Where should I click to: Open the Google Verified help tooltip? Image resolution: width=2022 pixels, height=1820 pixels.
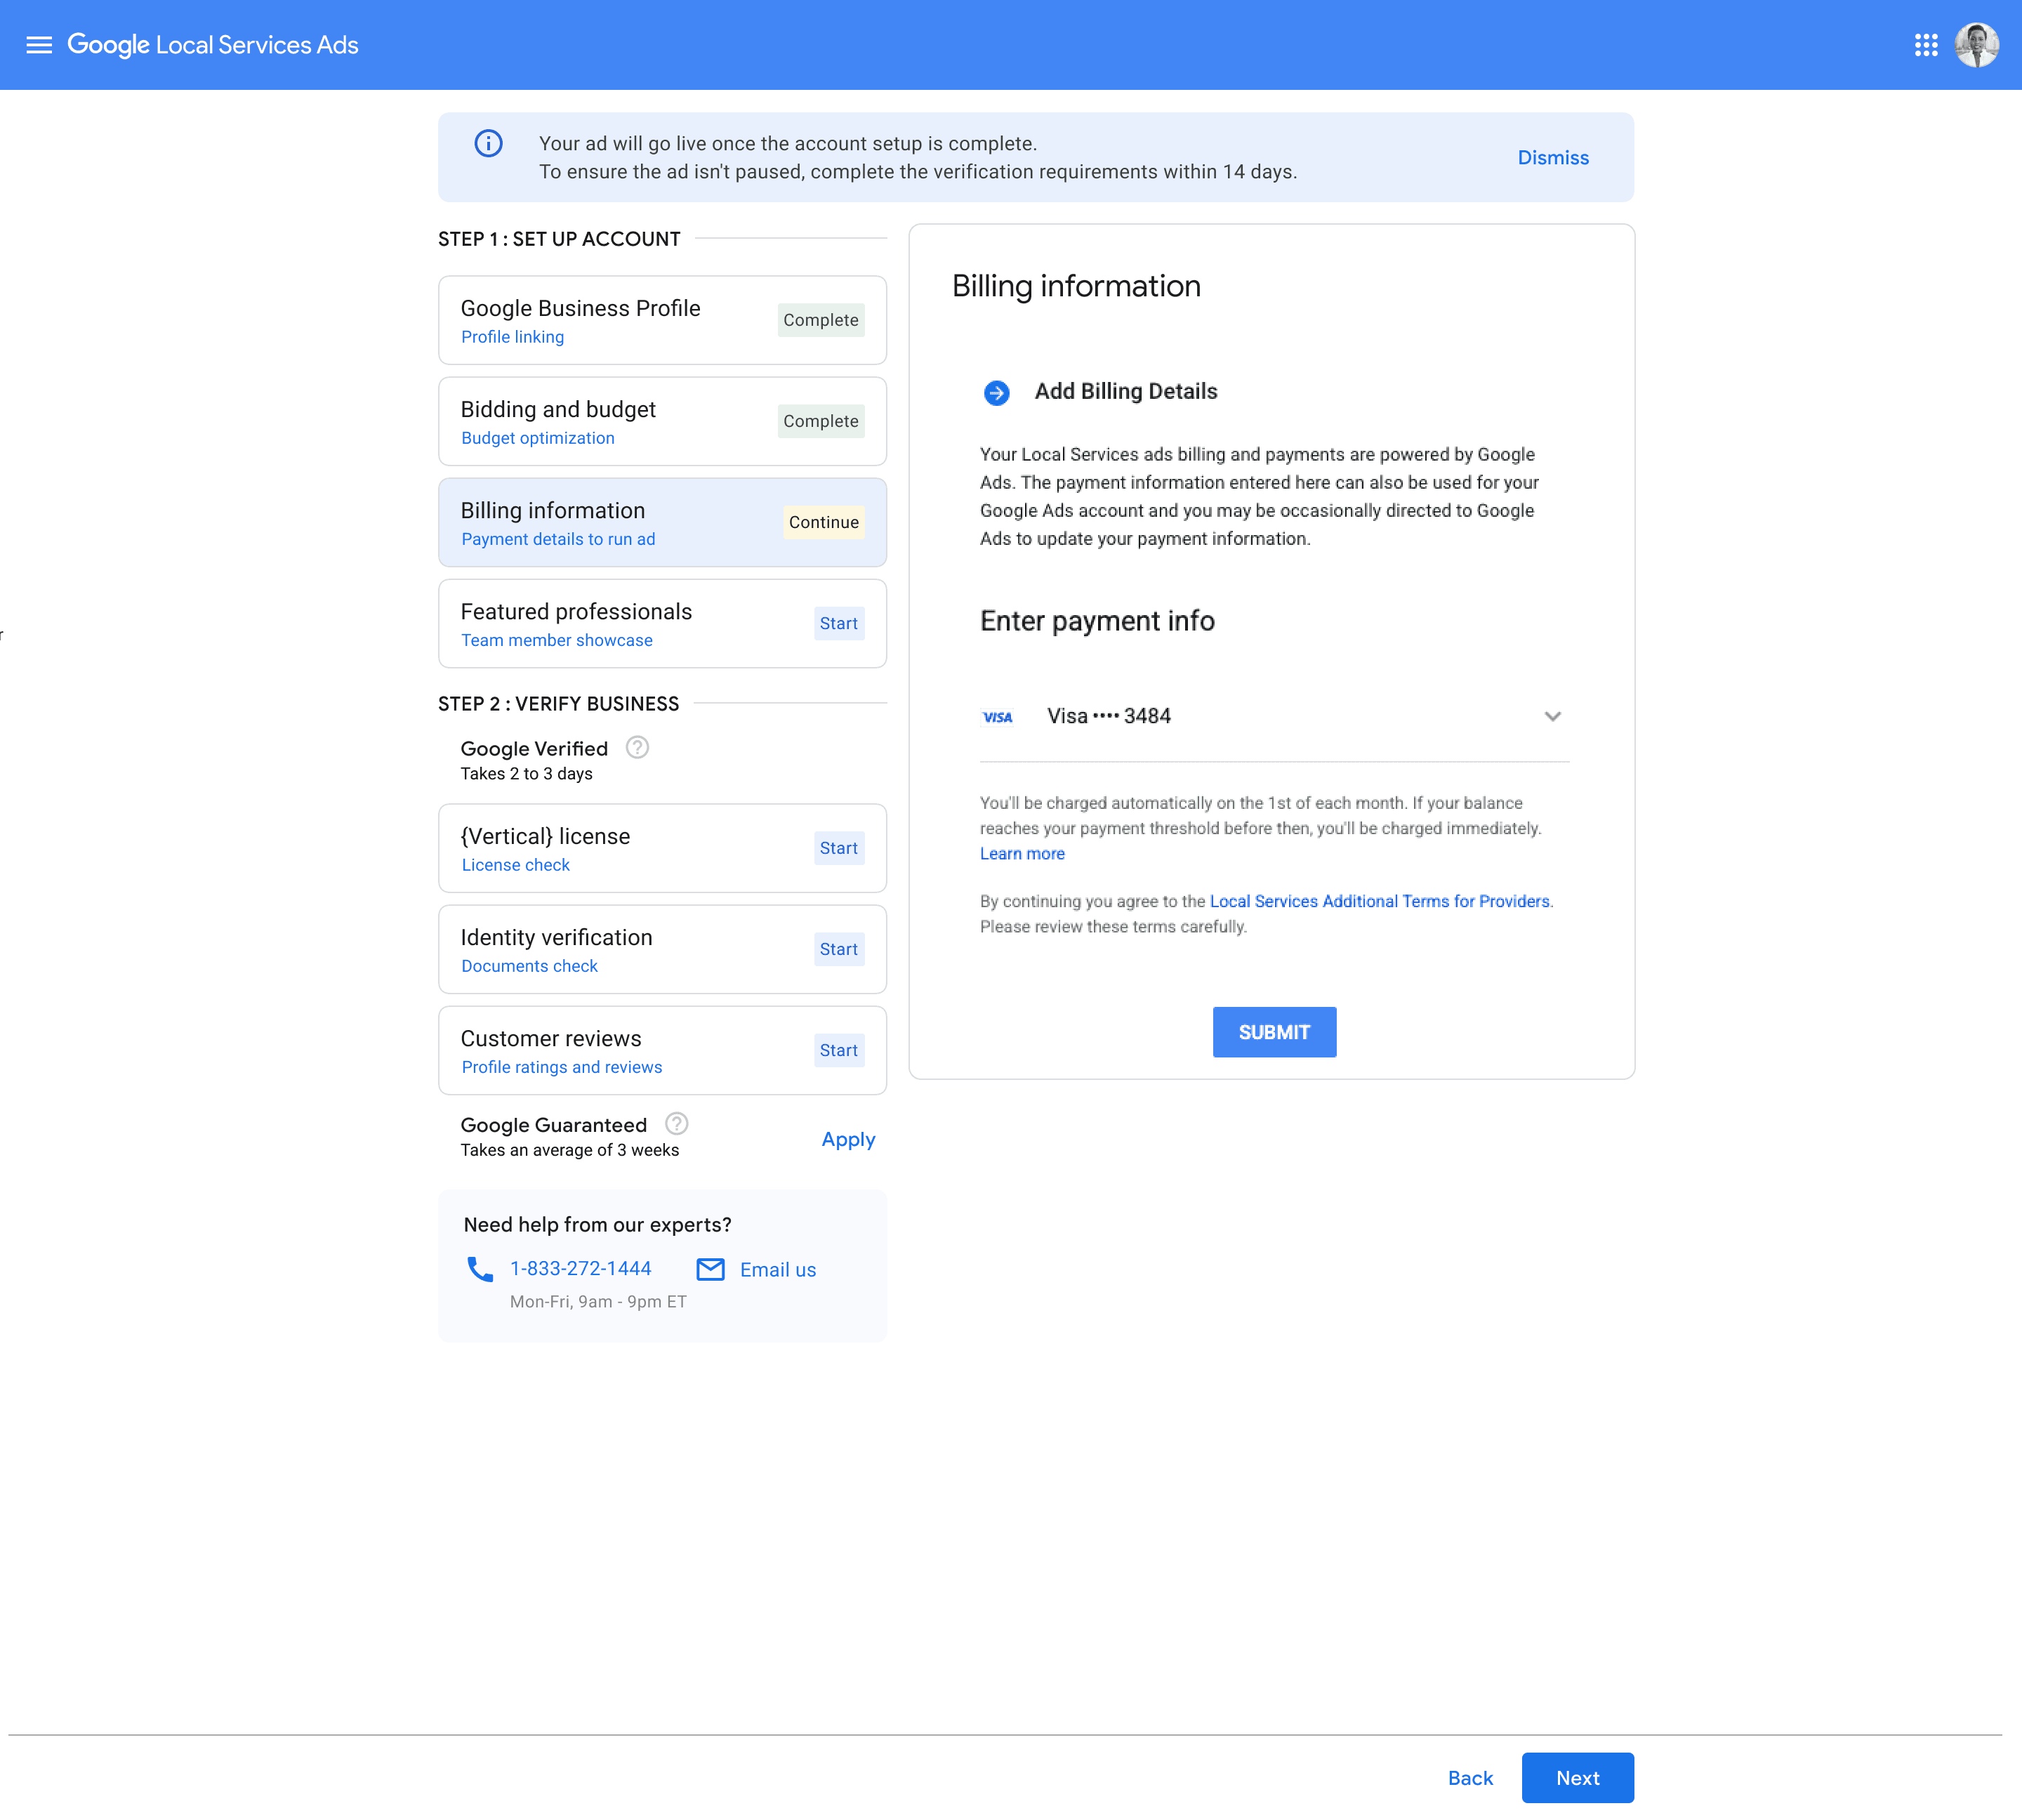637,747
